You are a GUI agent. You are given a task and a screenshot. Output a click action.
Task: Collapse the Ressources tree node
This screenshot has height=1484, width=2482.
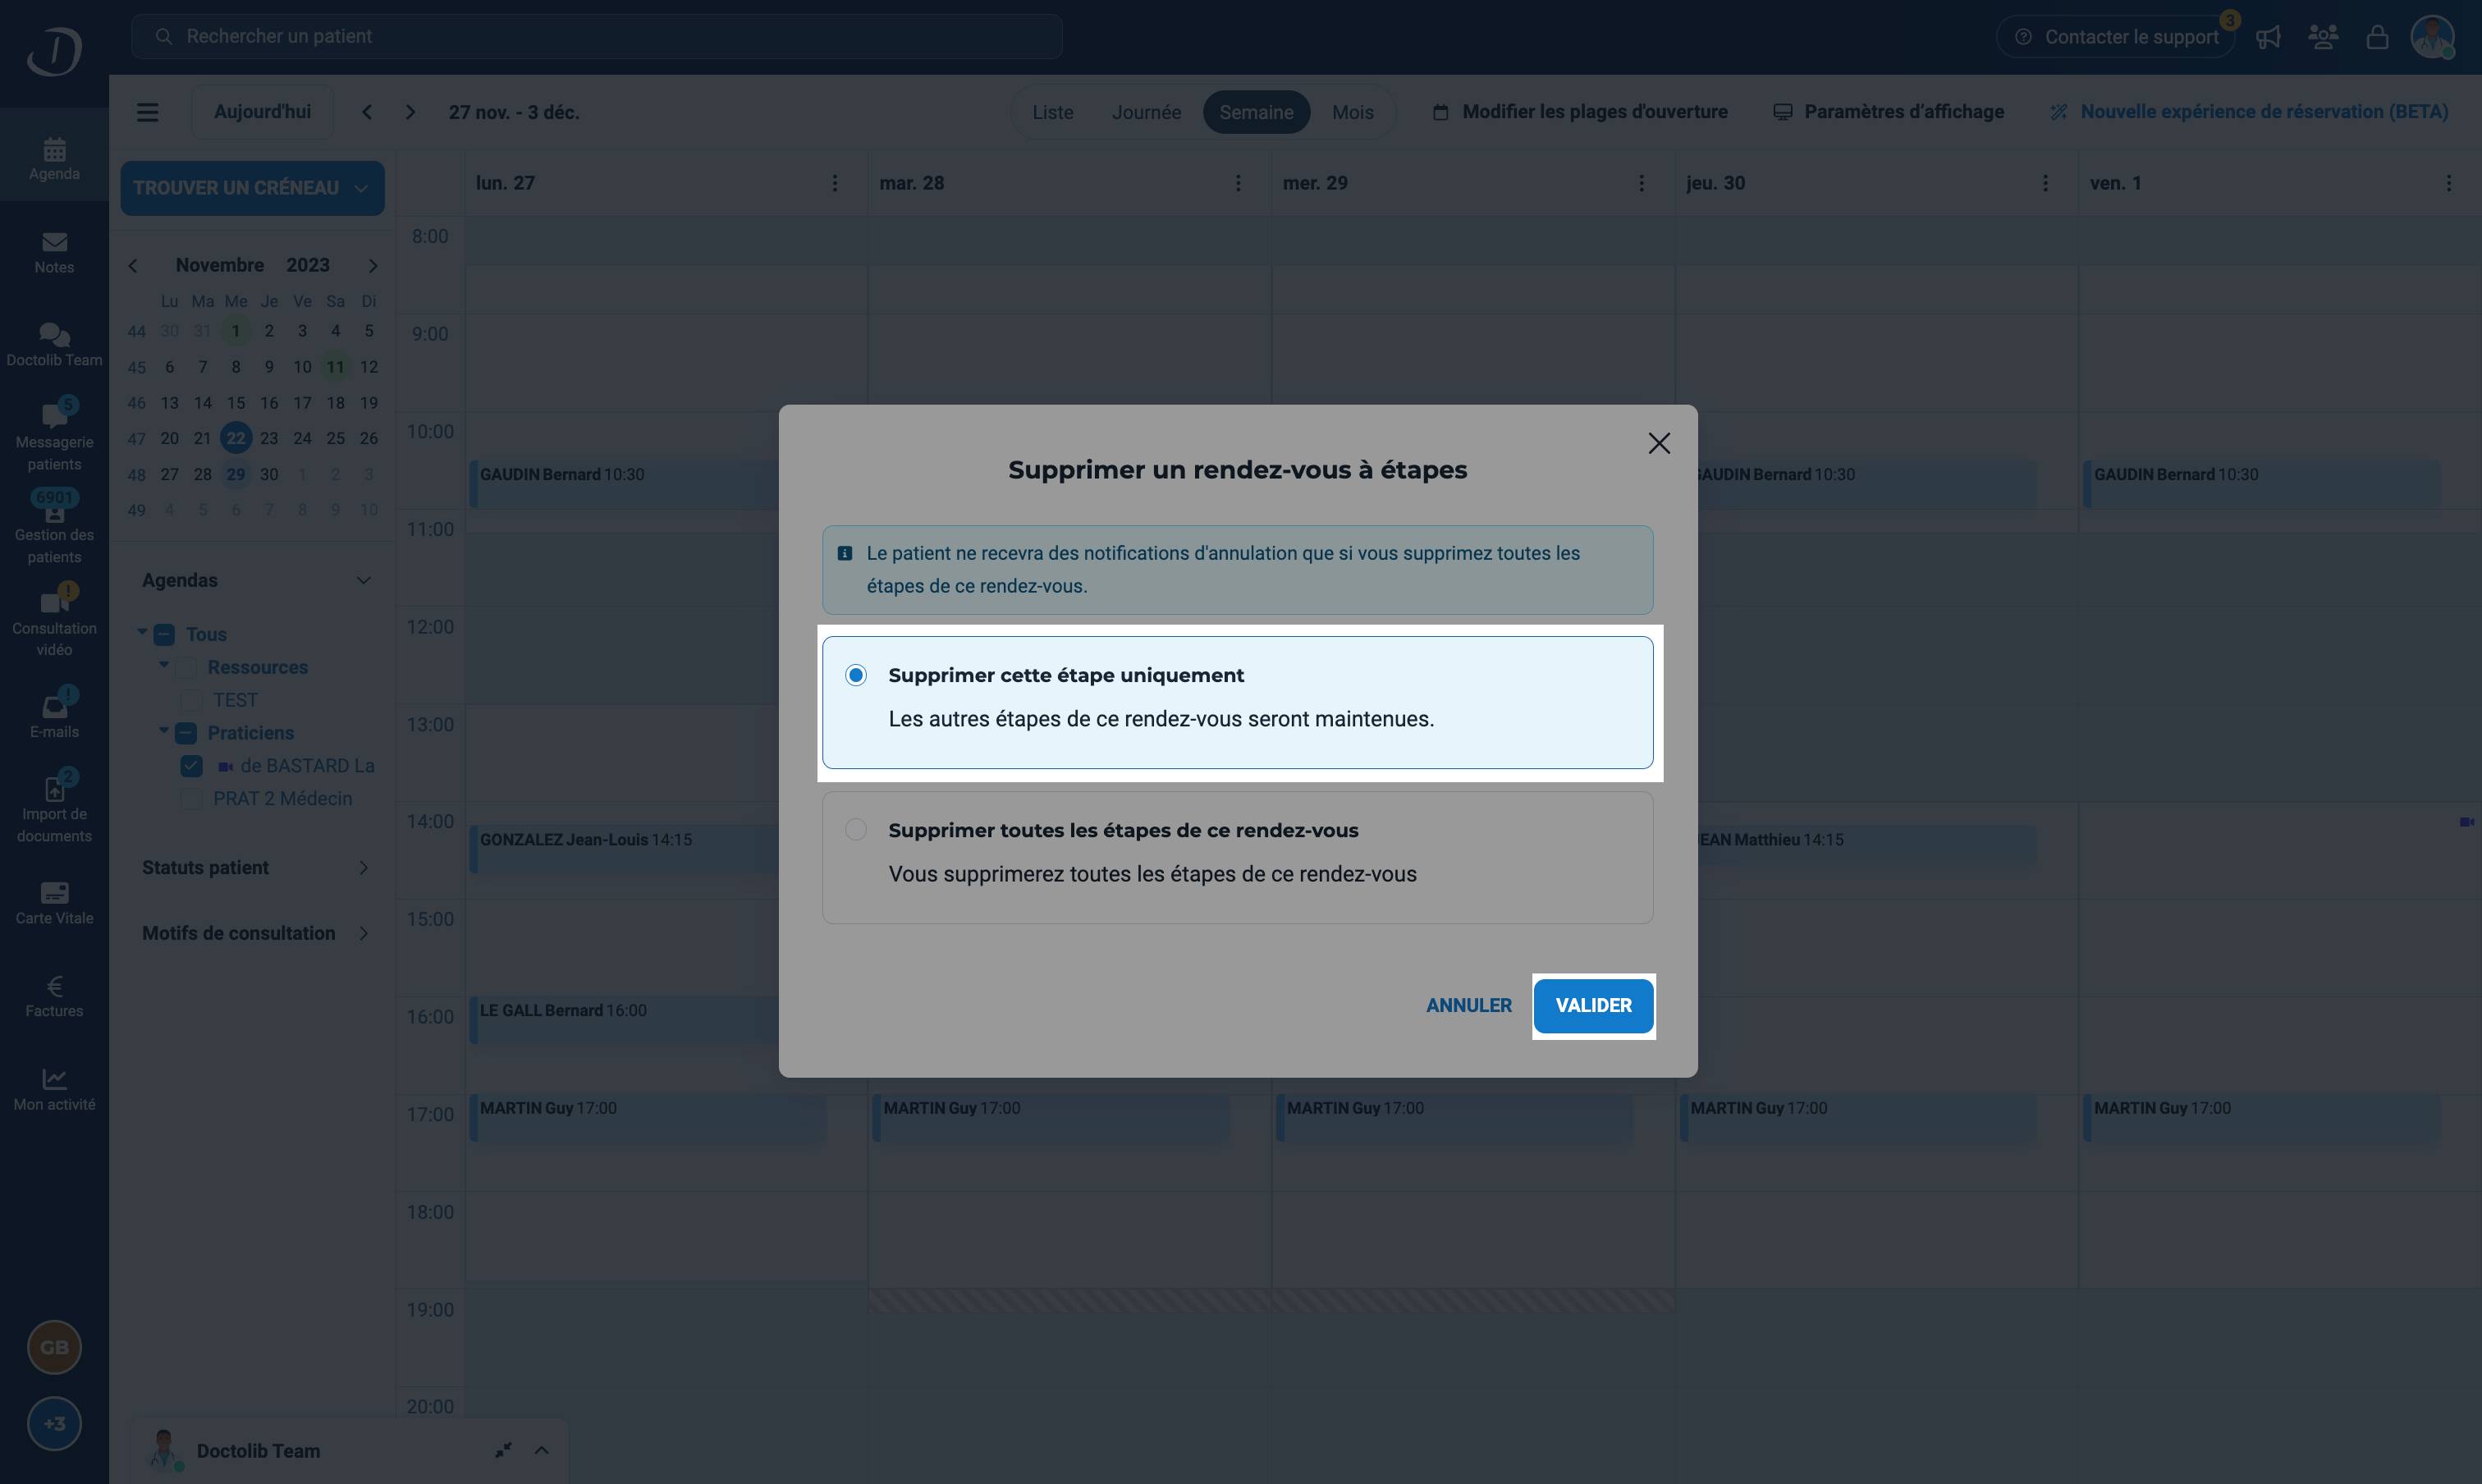coord(164,665)
